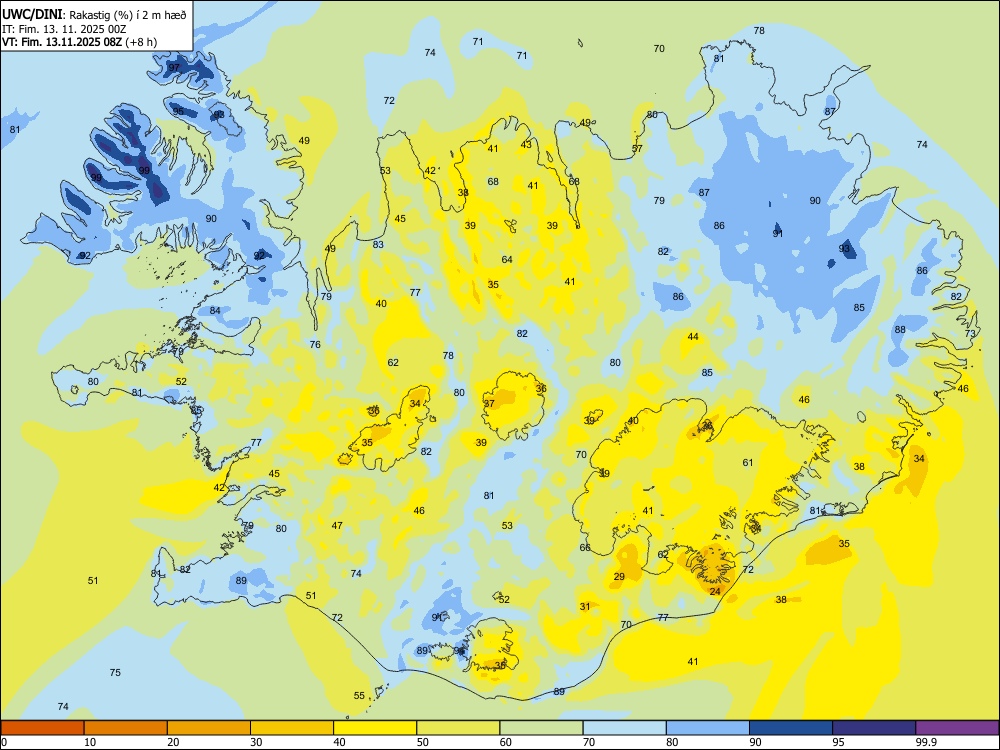Screen dimensions: 1000x750
Task: Click the 99.9 legend tick label
Action: pos(925,742)
